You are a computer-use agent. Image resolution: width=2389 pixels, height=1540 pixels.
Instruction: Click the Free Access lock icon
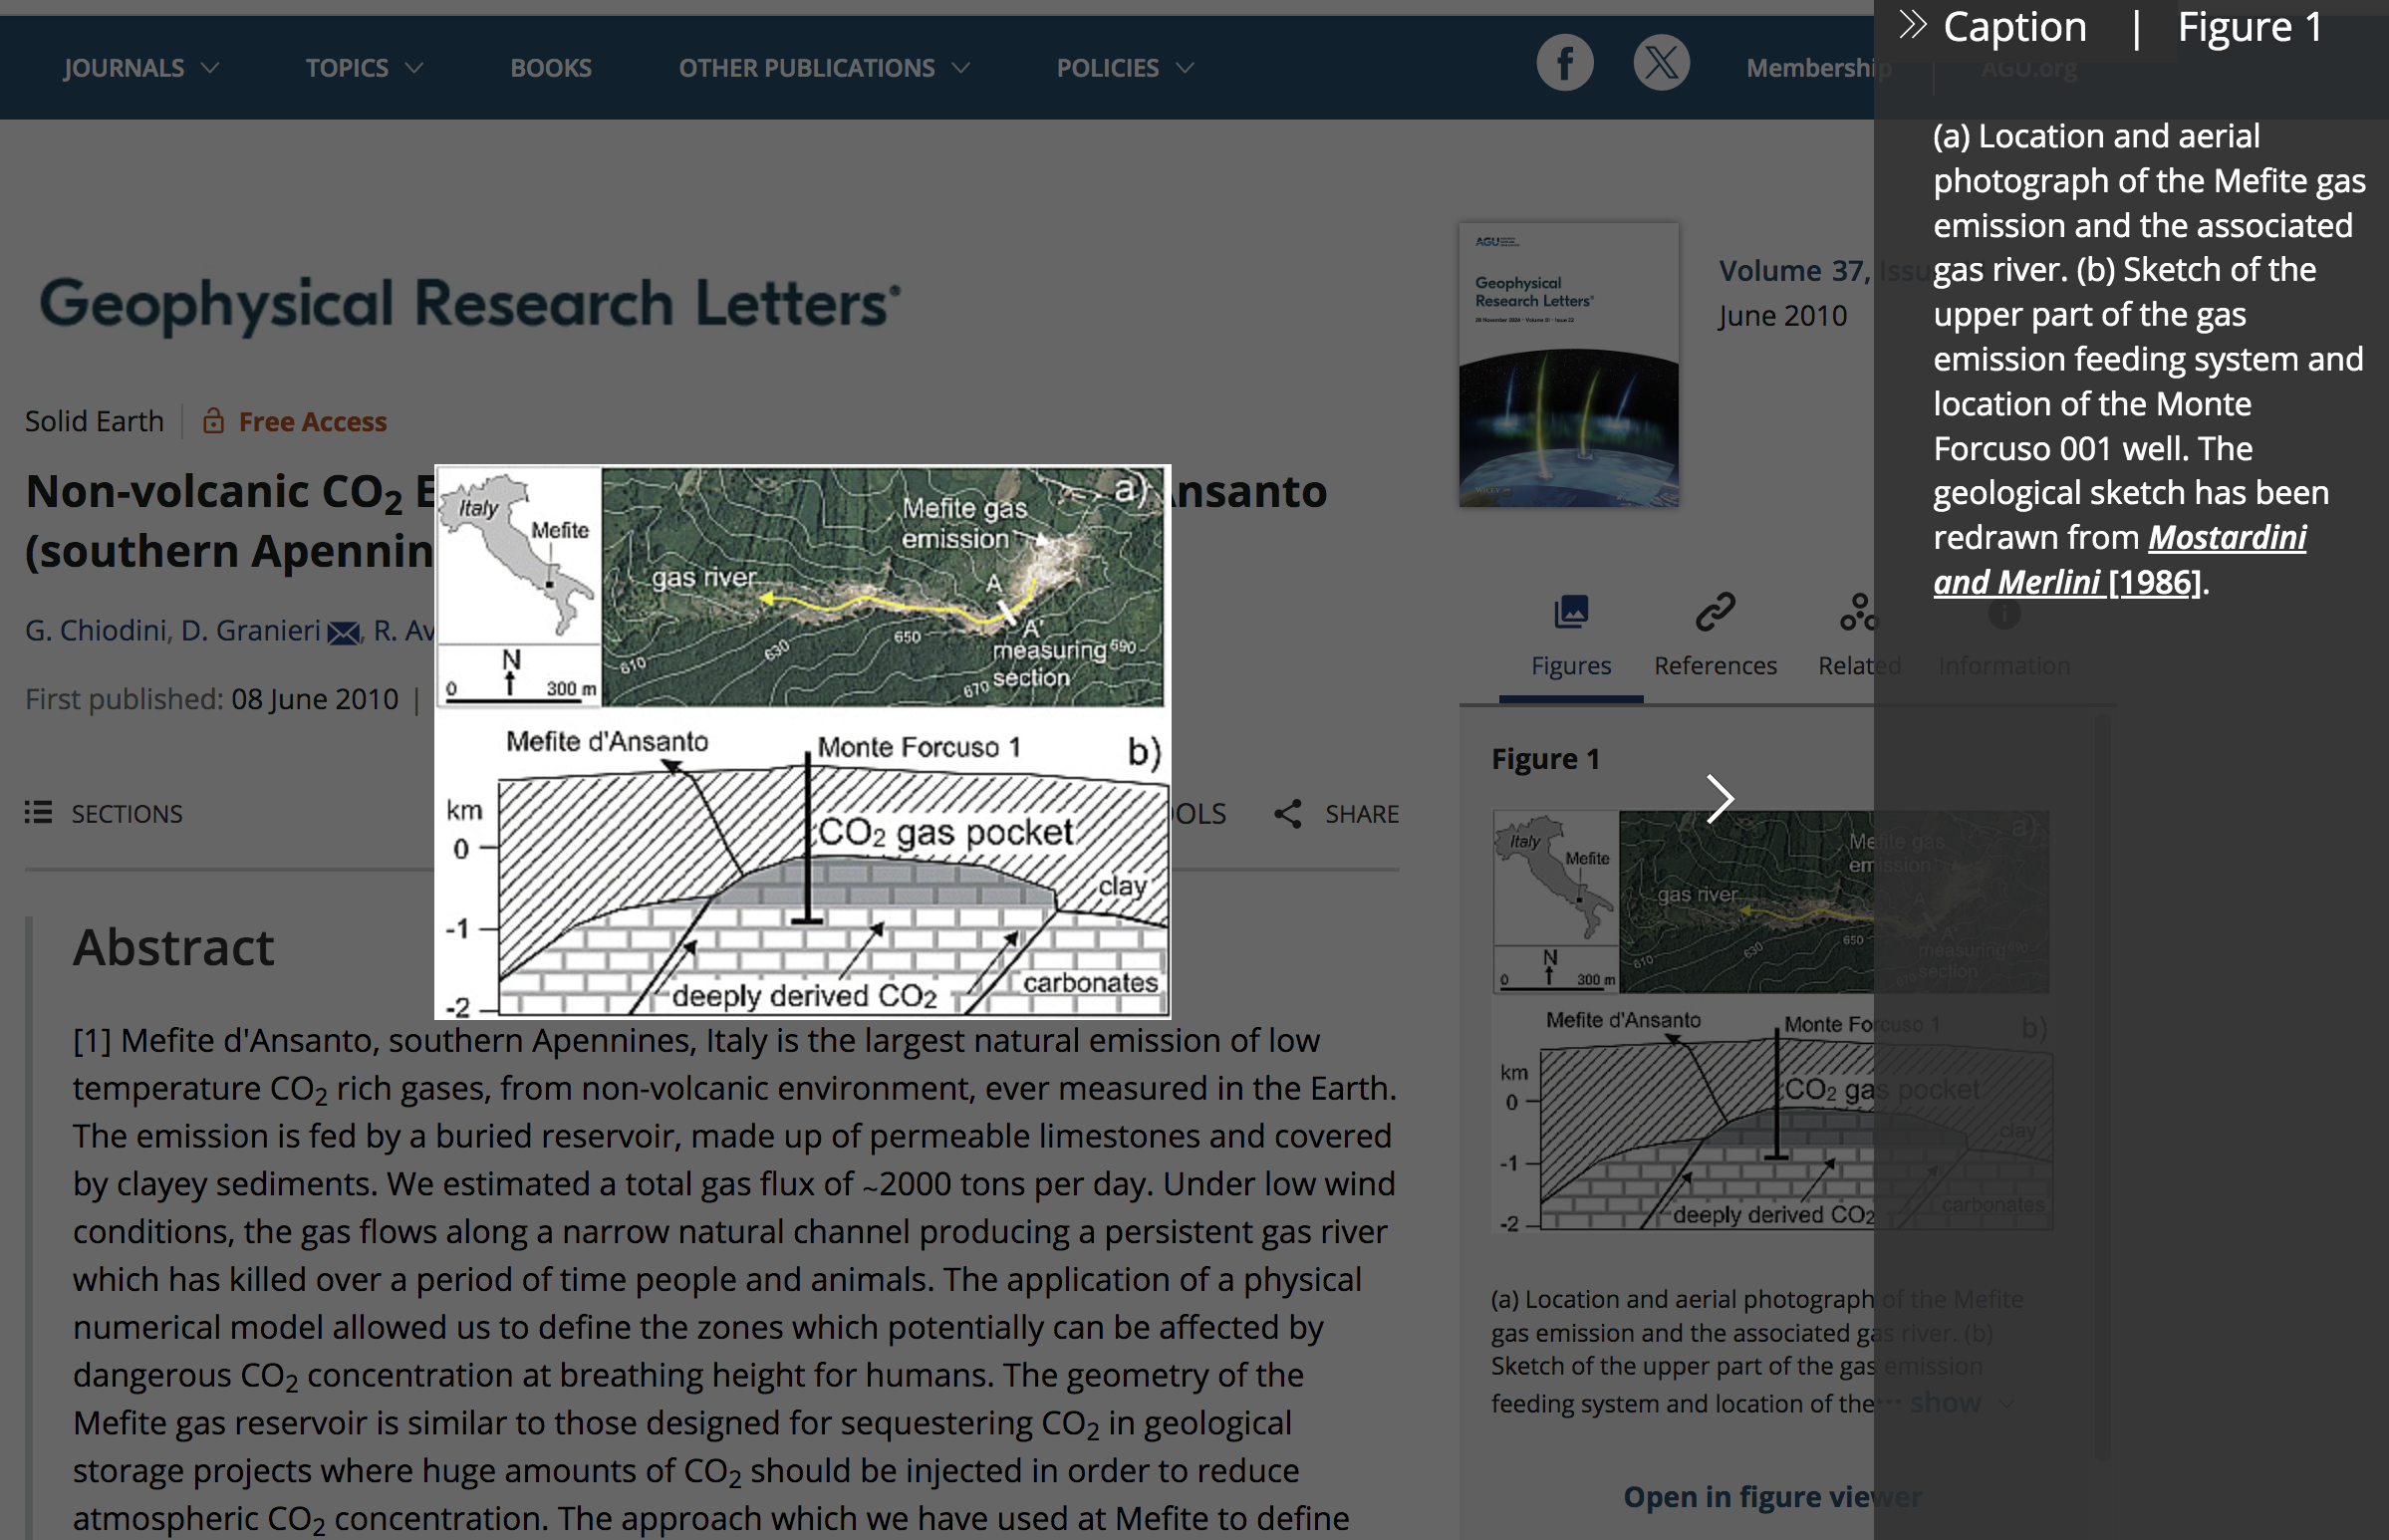click(213, 421)
